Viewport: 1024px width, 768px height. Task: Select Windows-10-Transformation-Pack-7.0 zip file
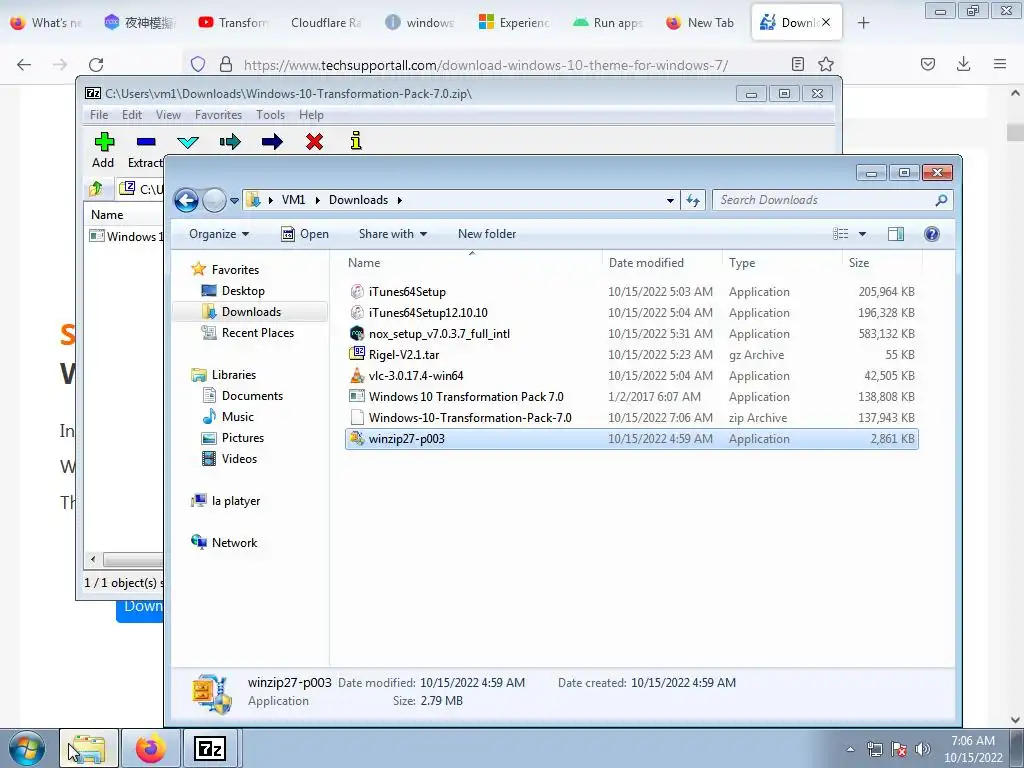click(632, 417)
